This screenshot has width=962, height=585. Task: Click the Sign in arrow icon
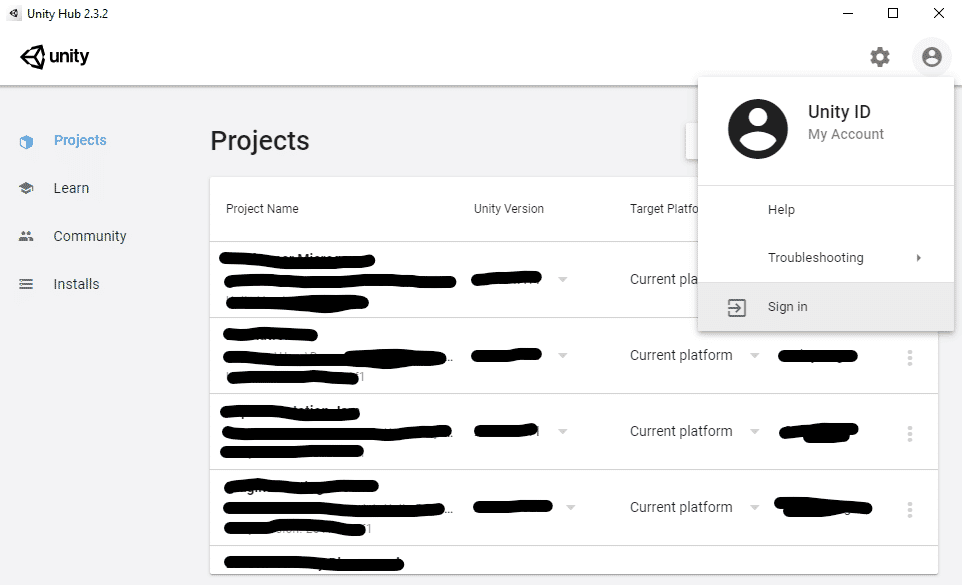(736, 307)
